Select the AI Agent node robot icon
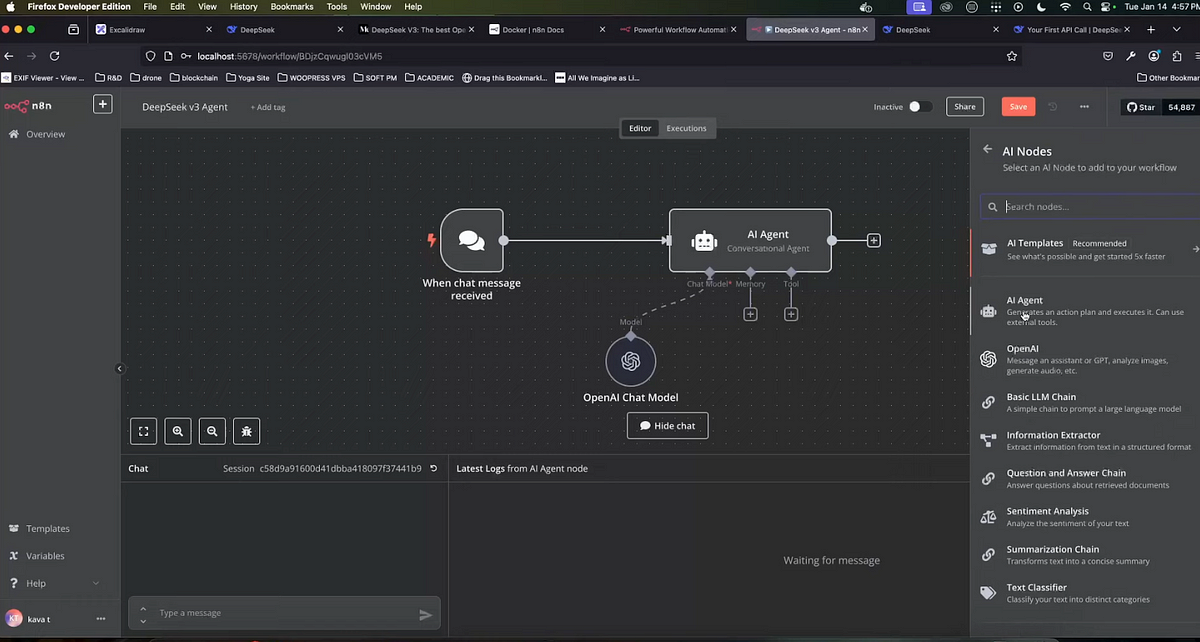Screen dimensions: 1200x642 (705, 241)
